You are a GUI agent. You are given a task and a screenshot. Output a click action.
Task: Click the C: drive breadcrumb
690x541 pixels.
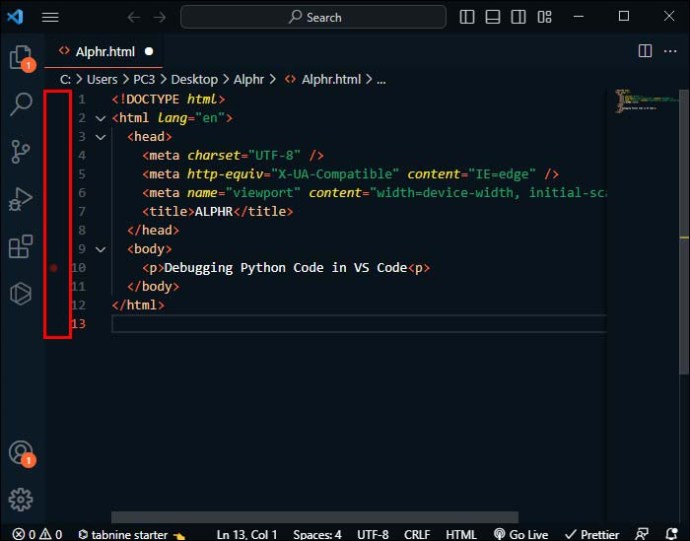(66, 80)
